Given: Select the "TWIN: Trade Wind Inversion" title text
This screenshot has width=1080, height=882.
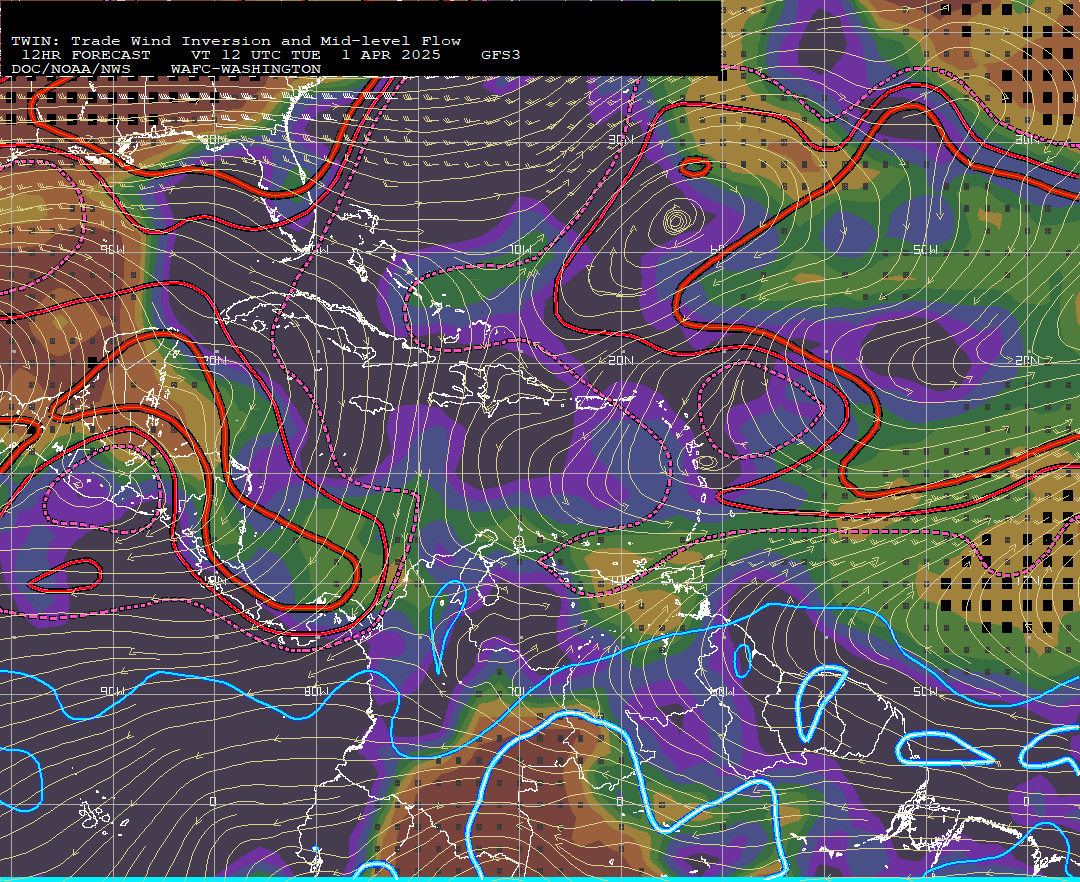Looking at the screenshot, I should pyautogui.click(x=142, y=41).
